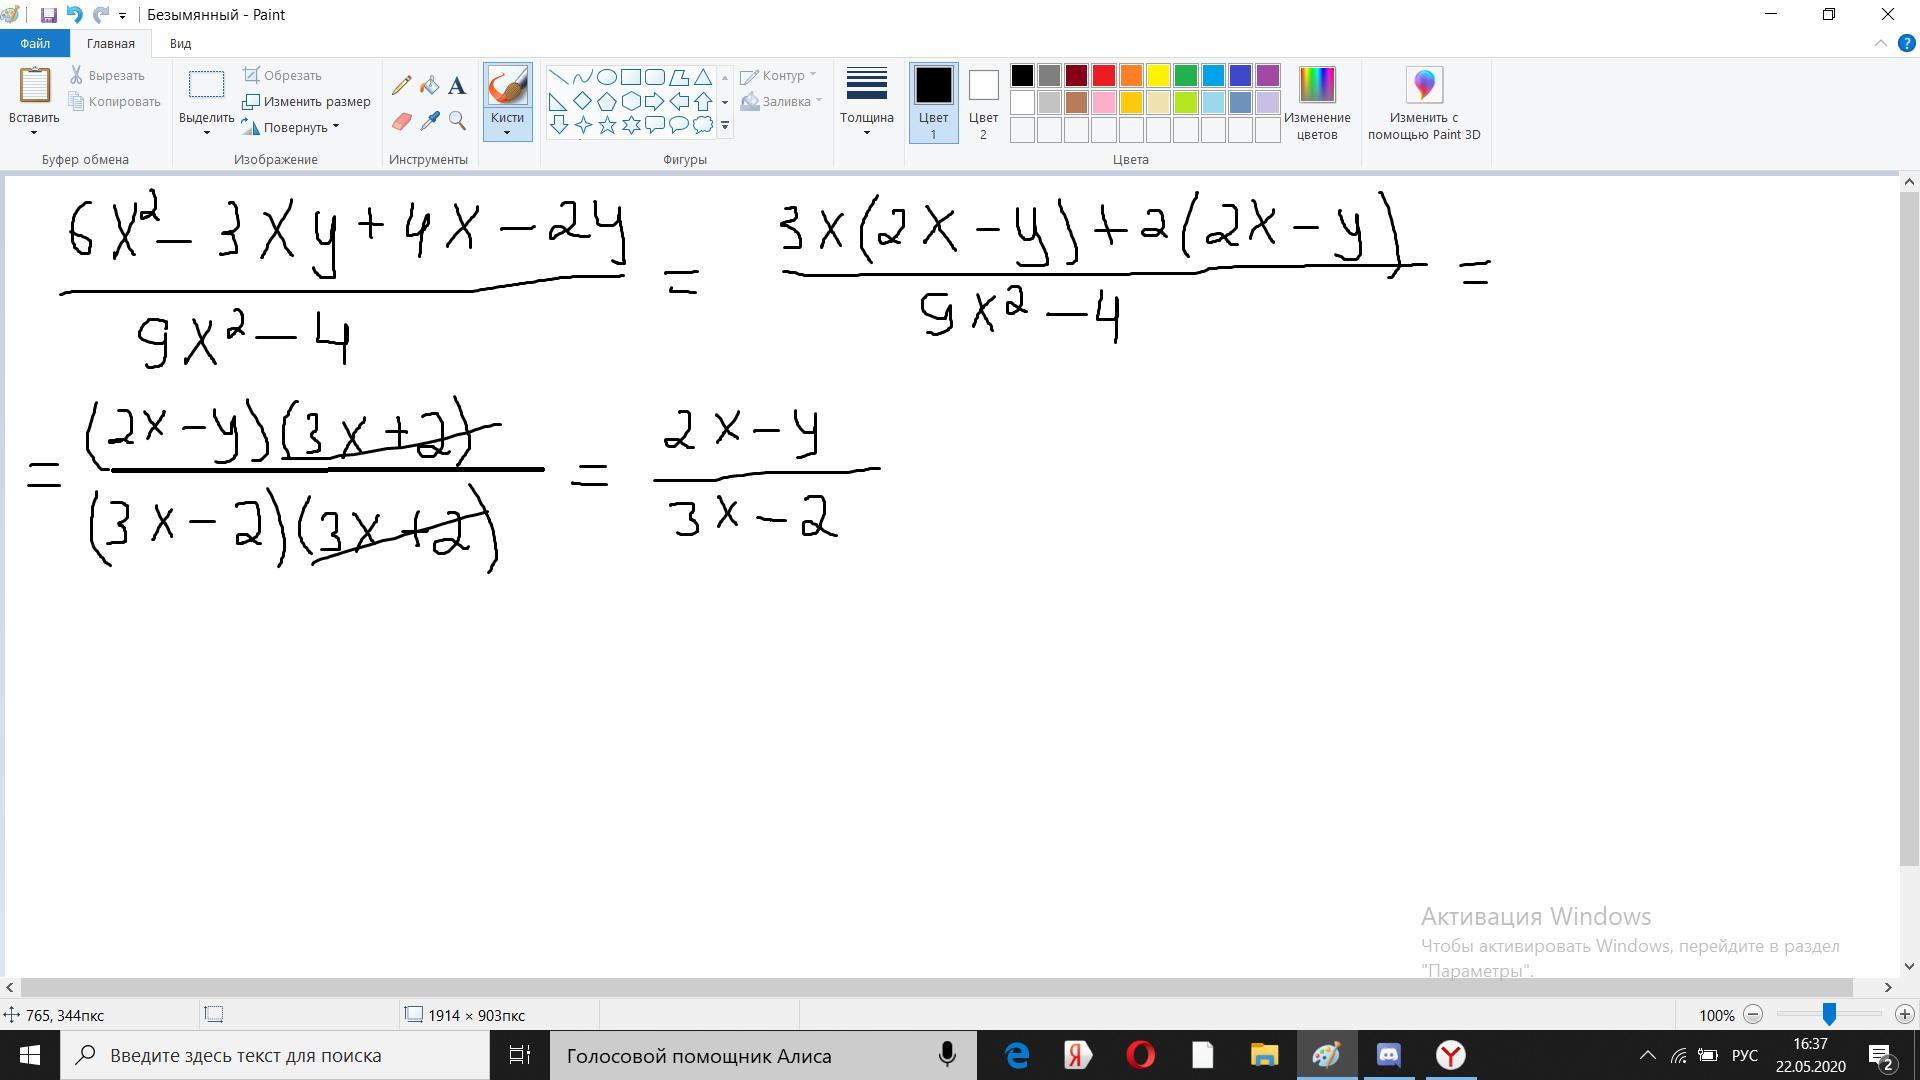Viewport: 1920px width, 1080px height.
Task: Open the File menu
Action: coord(34,43)
